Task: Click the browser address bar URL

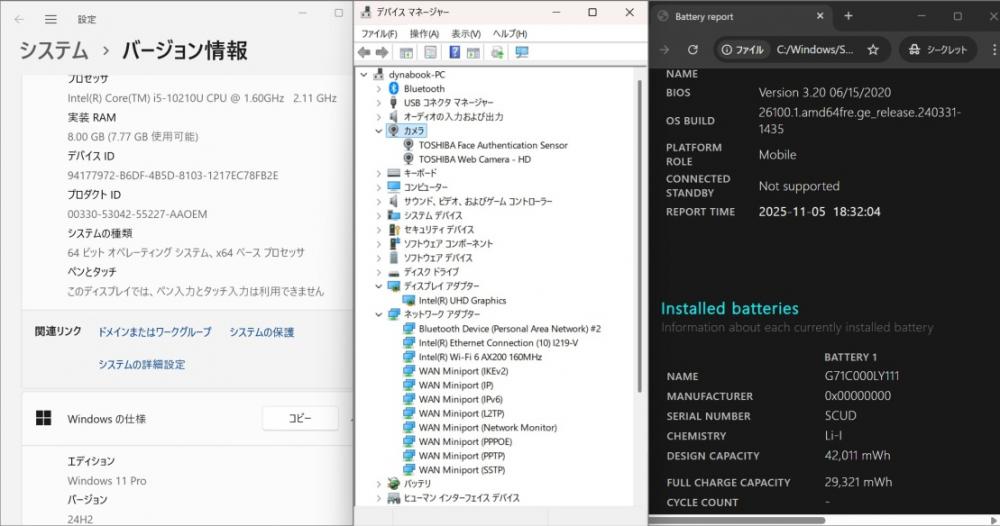Action: 814,49
